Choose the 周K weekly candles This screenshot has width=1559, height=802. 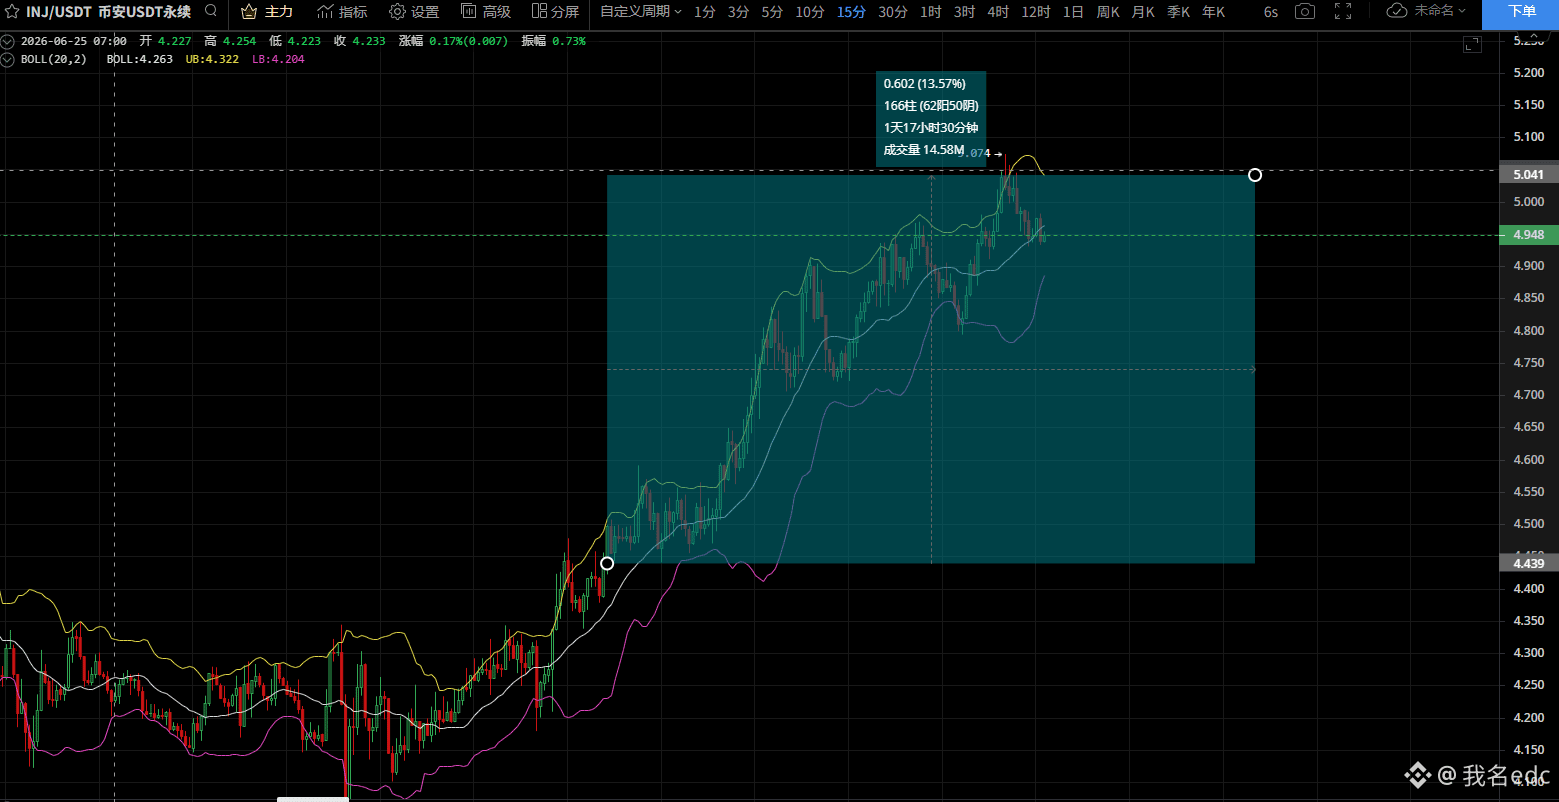[1108, 12]
